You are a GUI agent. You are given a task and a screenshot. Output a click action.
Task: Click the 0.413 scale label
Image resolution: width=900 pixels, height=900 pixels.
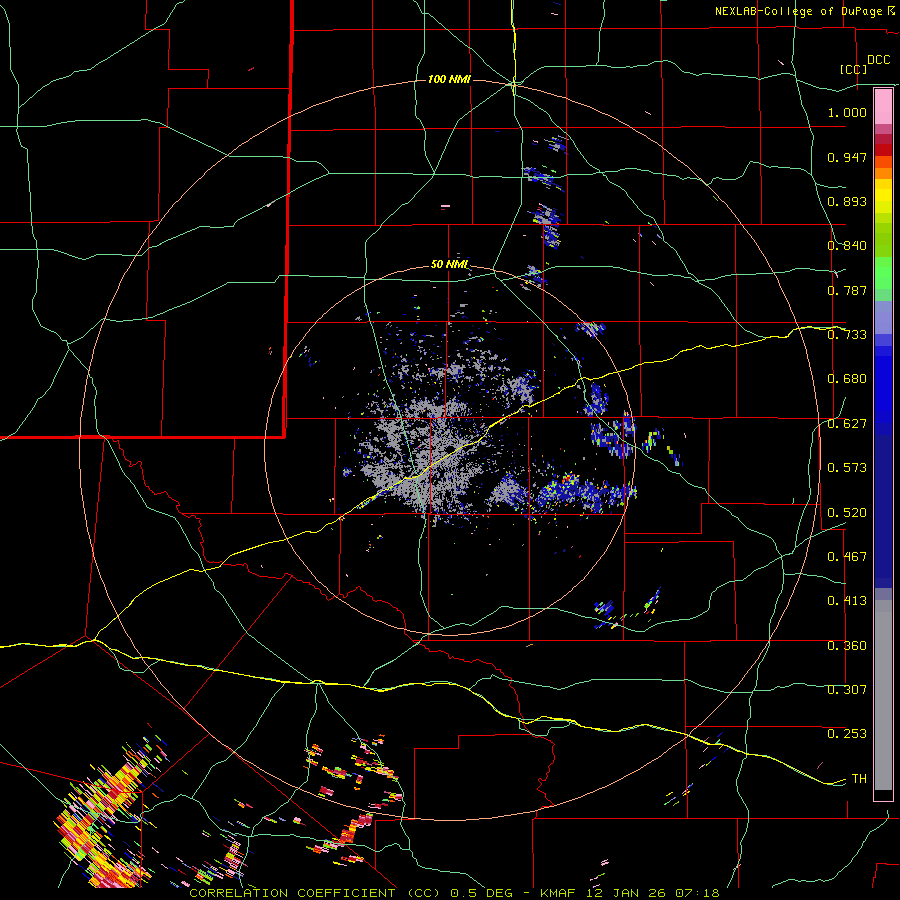847,601
